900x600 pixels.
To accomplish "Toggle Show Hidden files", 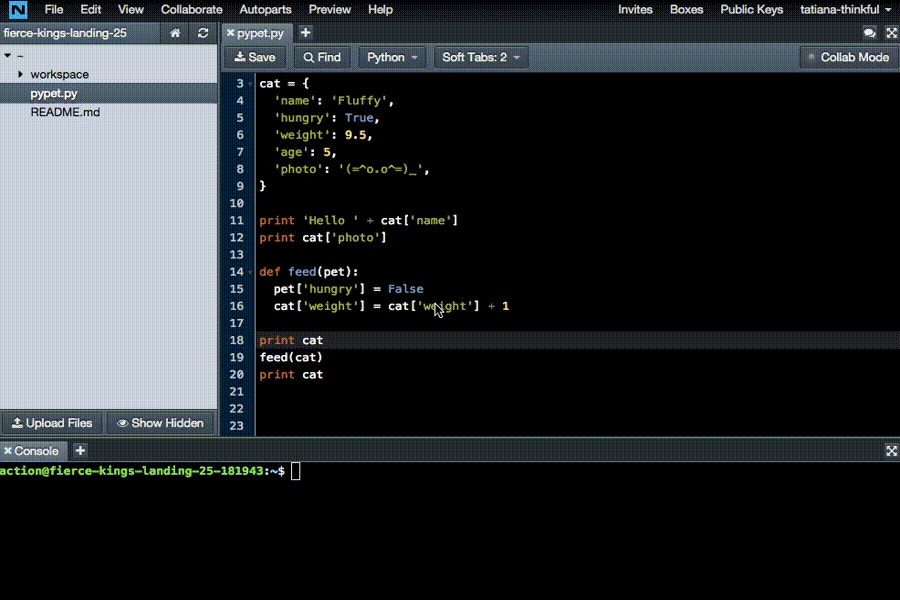I will [160, 423].
